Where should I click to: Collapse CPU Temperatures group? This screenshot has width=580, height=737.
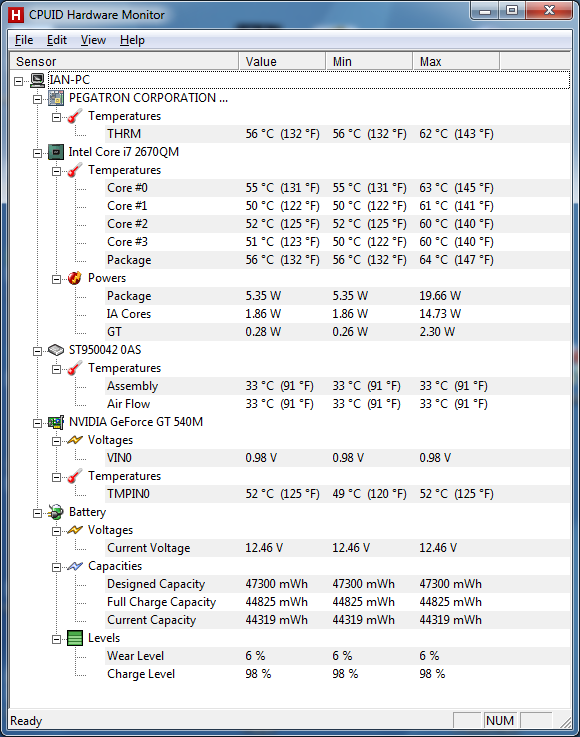(x=56, y=171)
